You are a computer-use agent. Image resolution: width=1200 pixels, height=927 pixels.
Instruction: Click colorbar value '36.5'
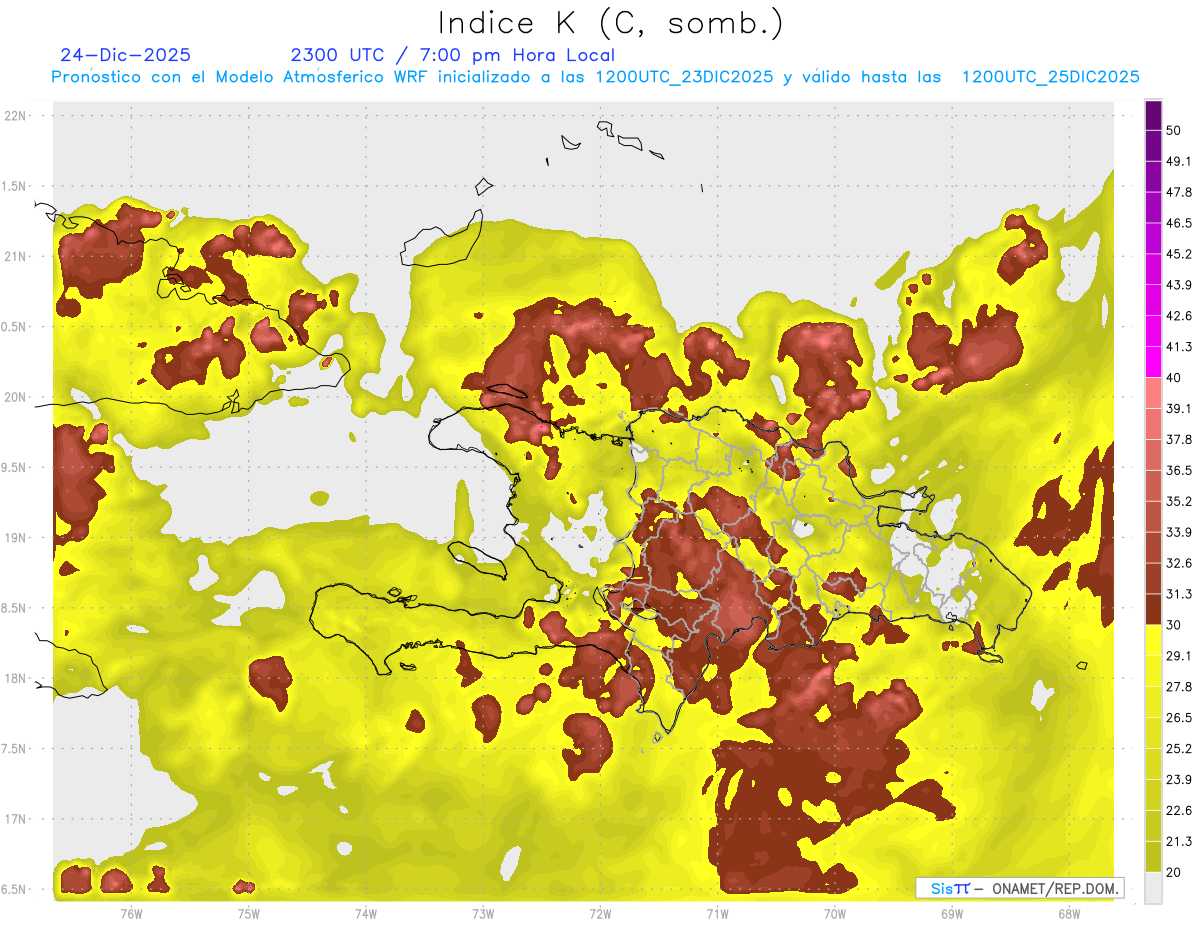tap(1178, 470)
